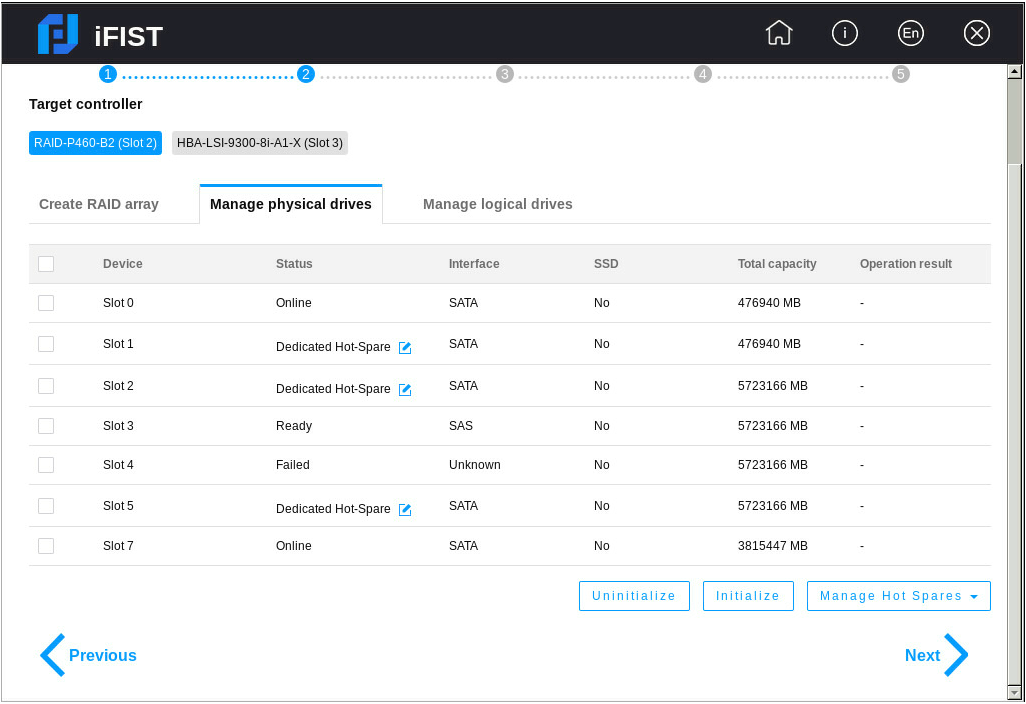Click the Slot 7 device name
Image resolution: width=1026 pixels, height=704 pixels.
(118, 546)
